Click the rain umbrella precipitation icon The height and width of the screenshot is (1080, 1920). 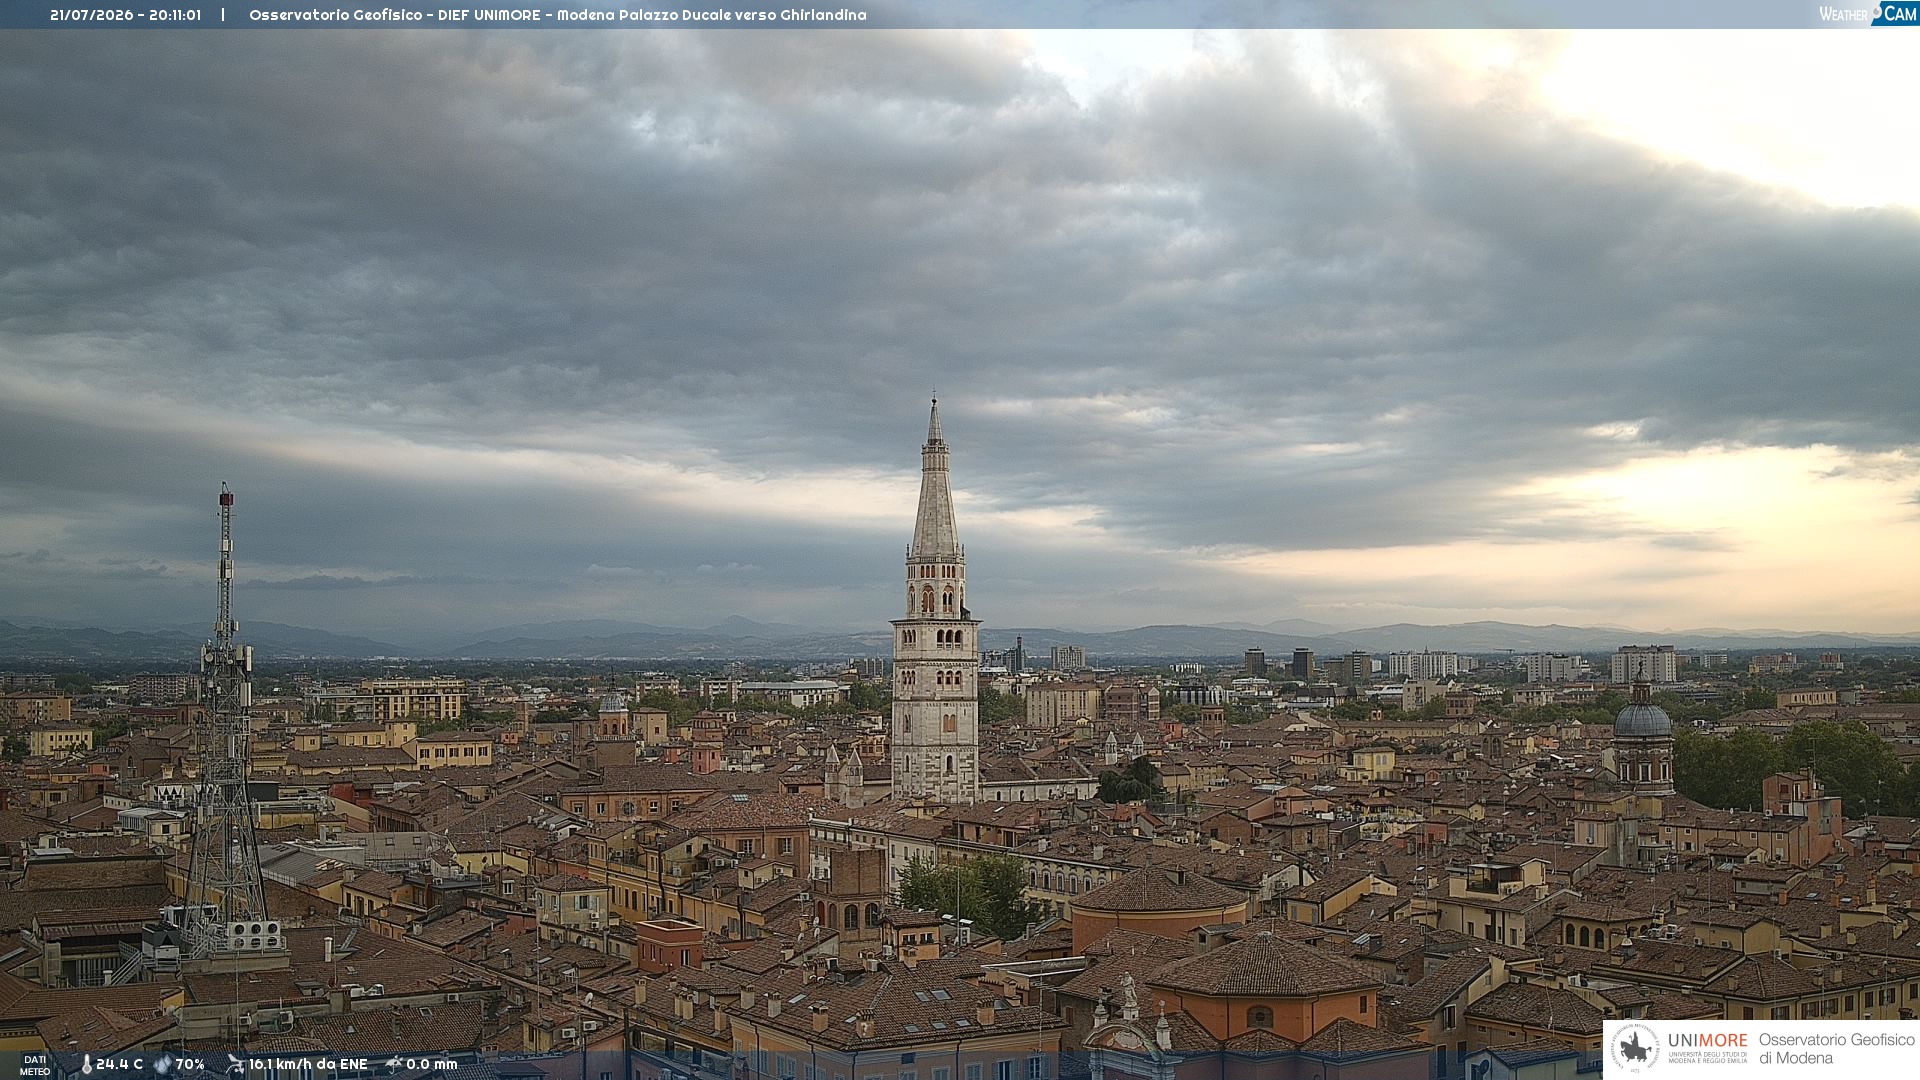click(394, 1065)
